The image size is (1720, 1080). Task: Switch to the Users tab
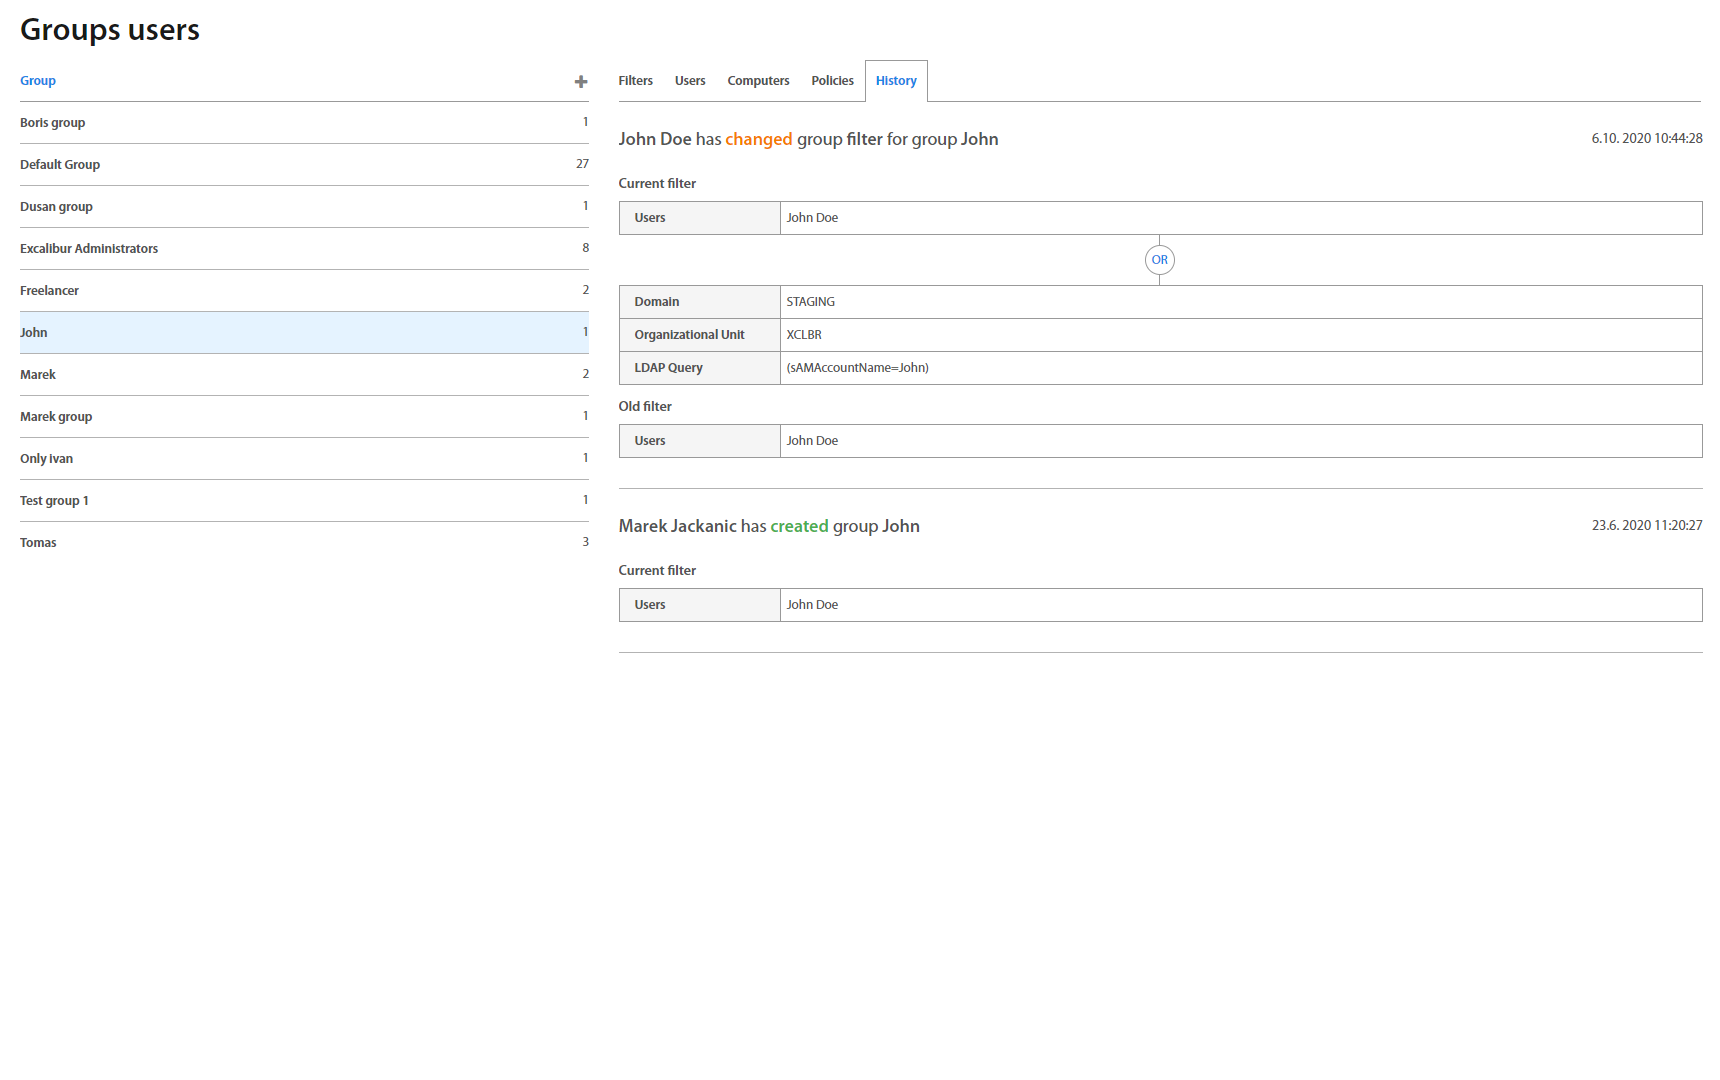point(689,81)
